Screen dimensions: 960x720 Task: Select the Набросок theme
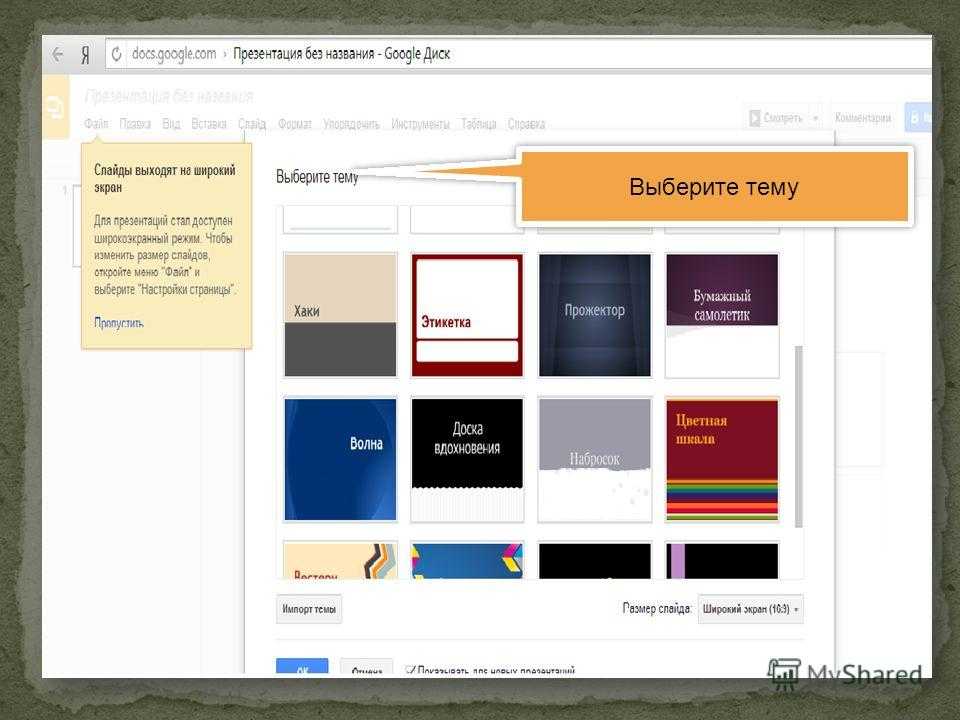(x=594, y=459)
